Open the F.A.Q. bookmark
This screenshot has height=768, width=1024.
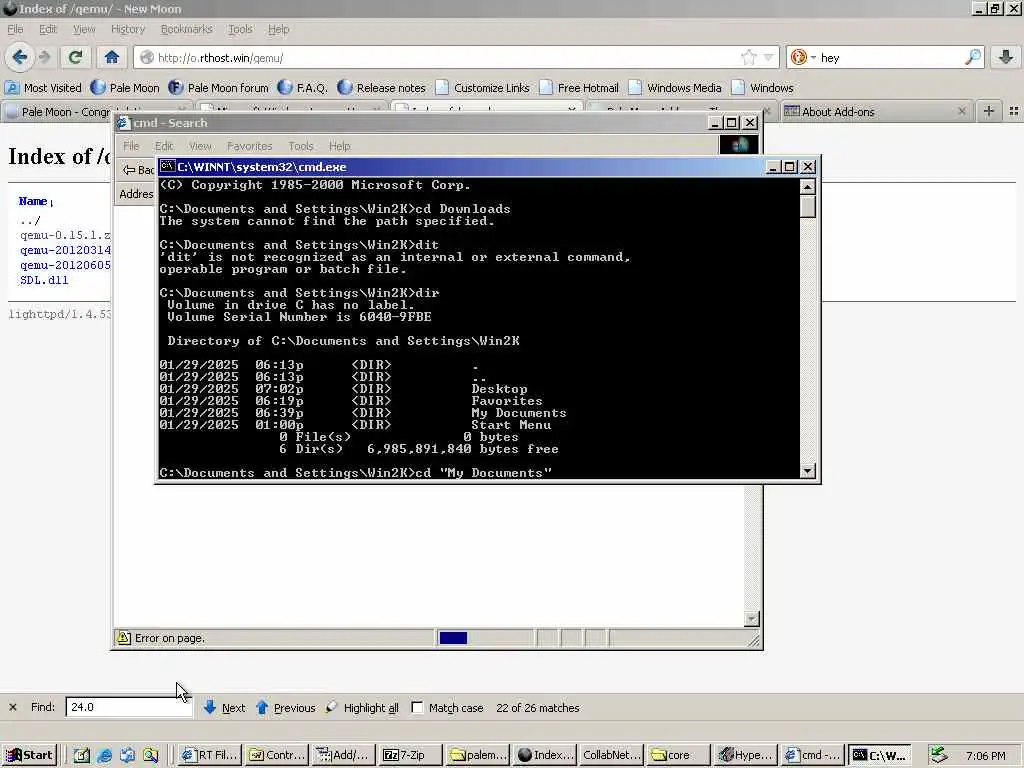coord(302,88)
